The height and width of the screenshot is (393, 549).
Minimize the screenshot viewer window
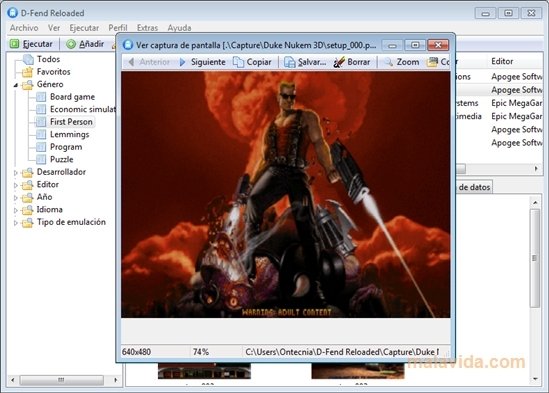coord(392,45)
